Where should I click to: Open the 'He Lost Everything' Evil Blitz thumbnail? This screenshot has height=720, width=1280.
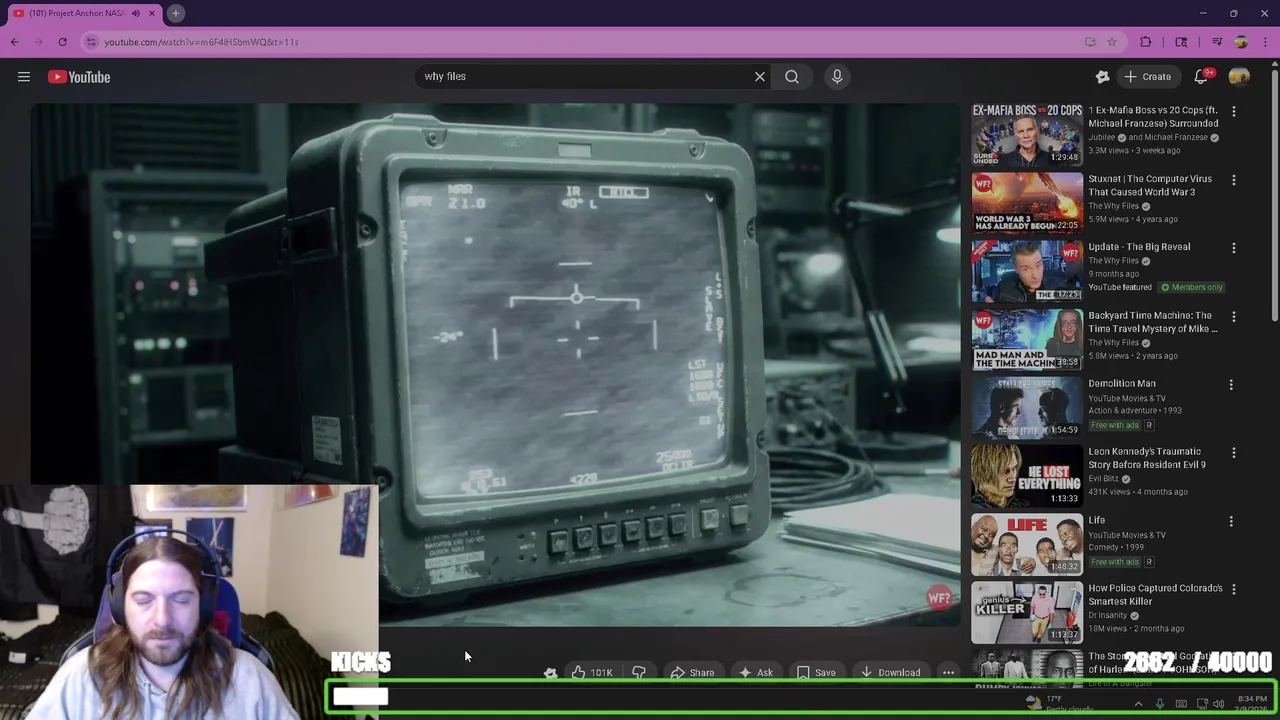click(1027, 476)
